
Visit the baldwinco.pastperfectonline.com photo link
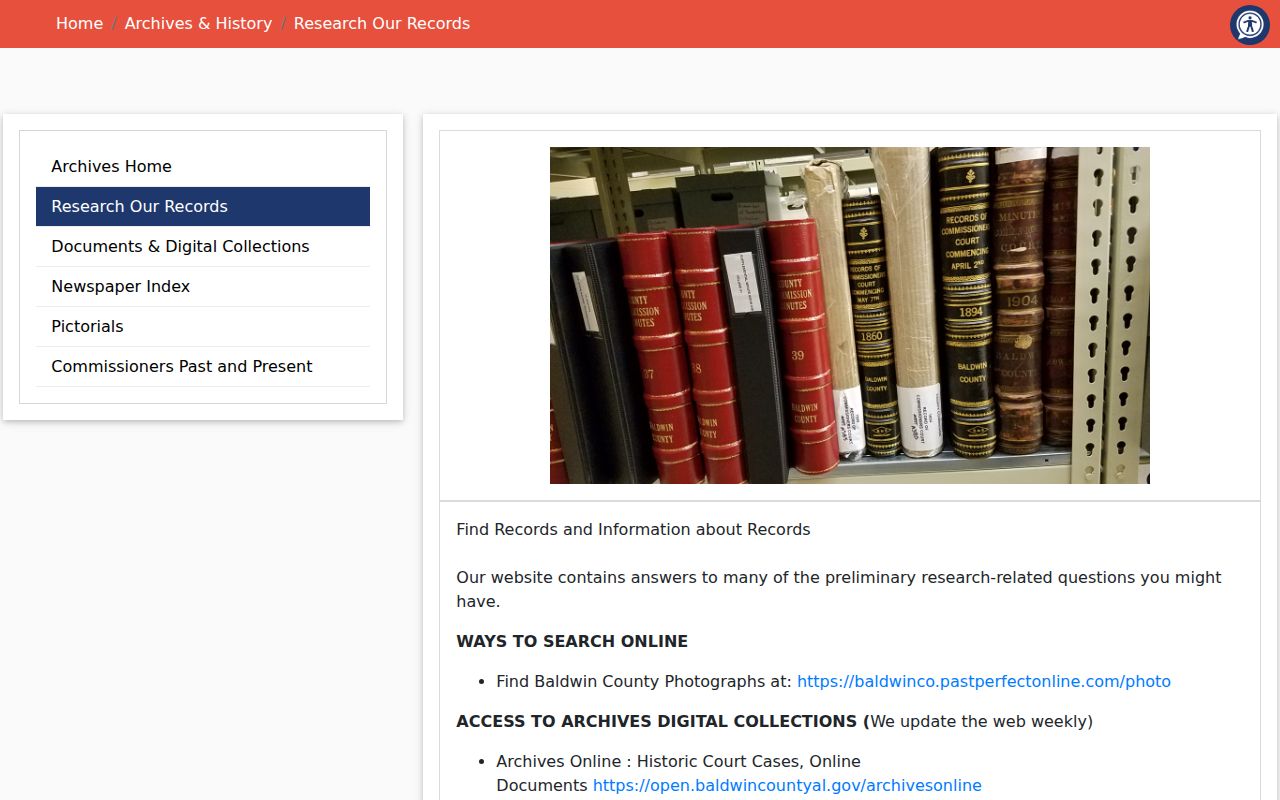coord(984,681)
